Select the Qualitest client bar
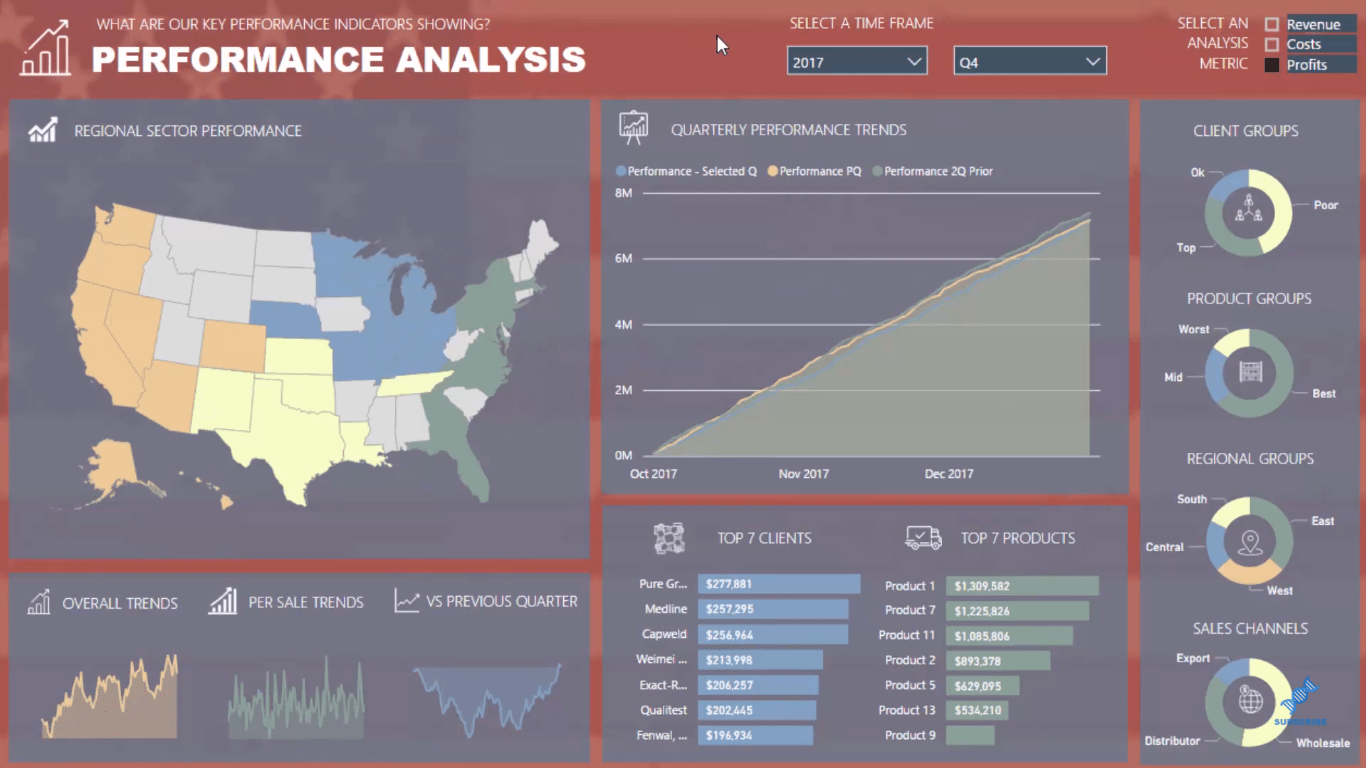Screen dimensions: 1366x768 (758, 710)
